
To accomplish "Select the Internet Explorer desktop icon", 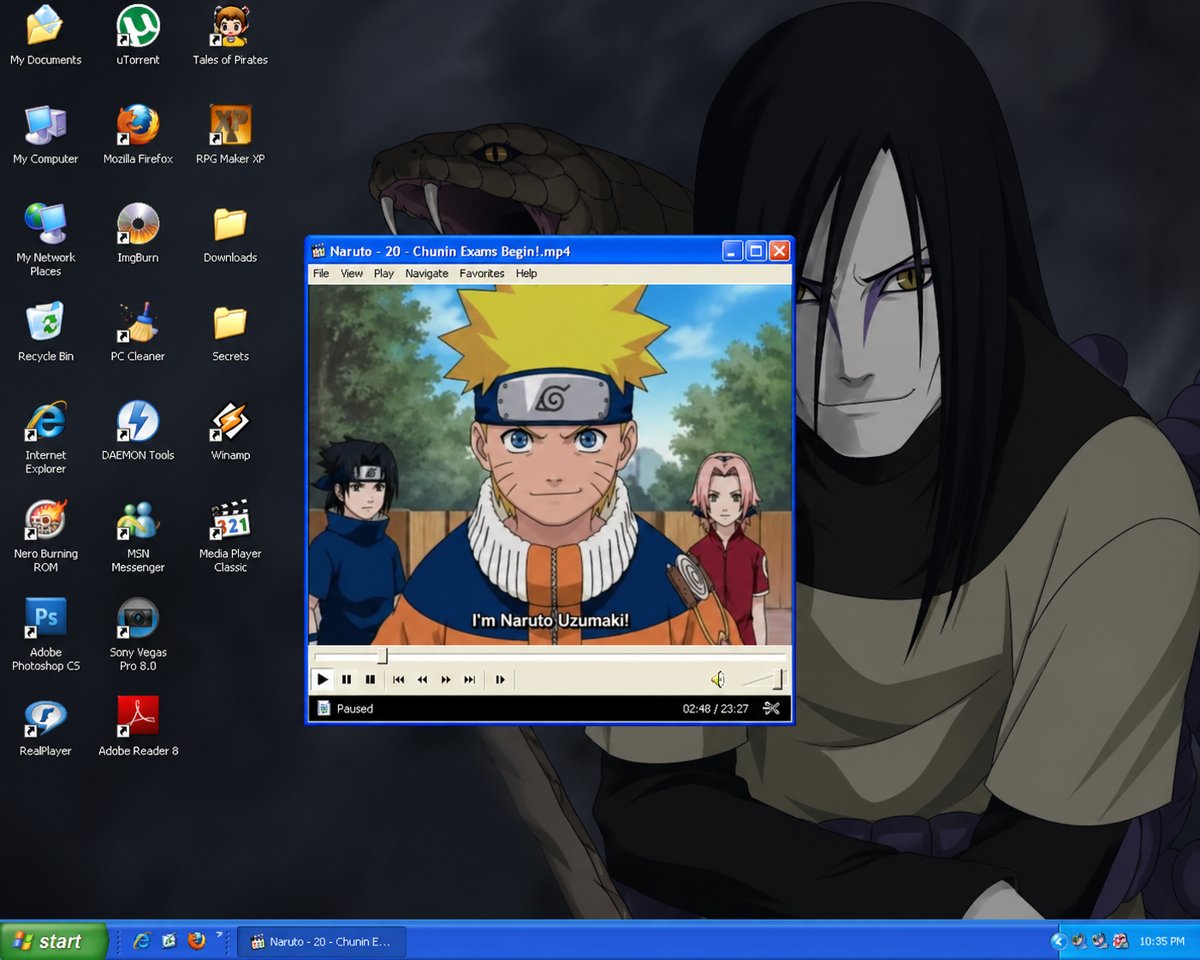I will 45,438.
